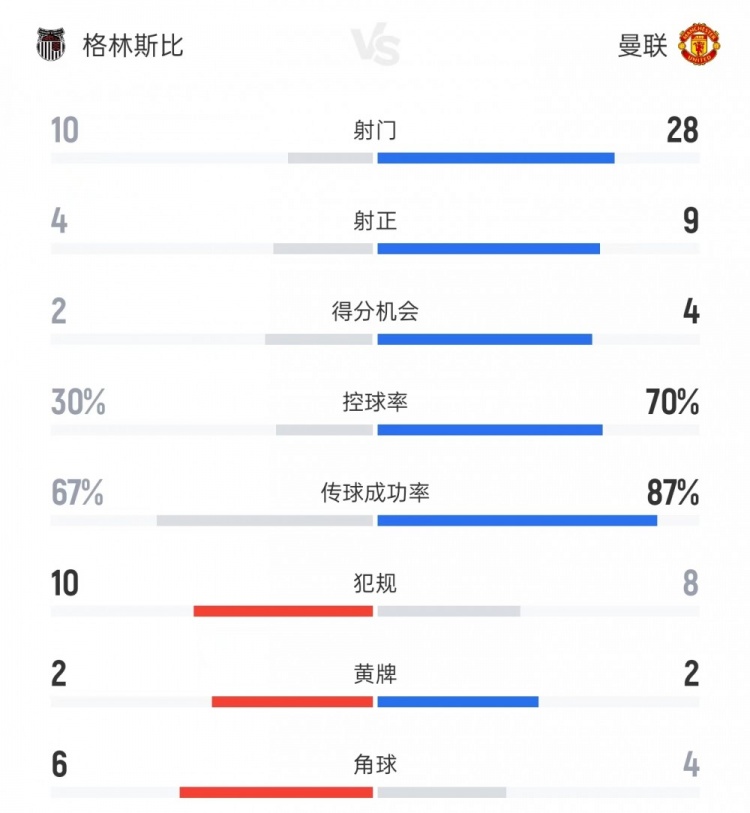Select the 传球成功率 stat label

(x=375, y=493)
